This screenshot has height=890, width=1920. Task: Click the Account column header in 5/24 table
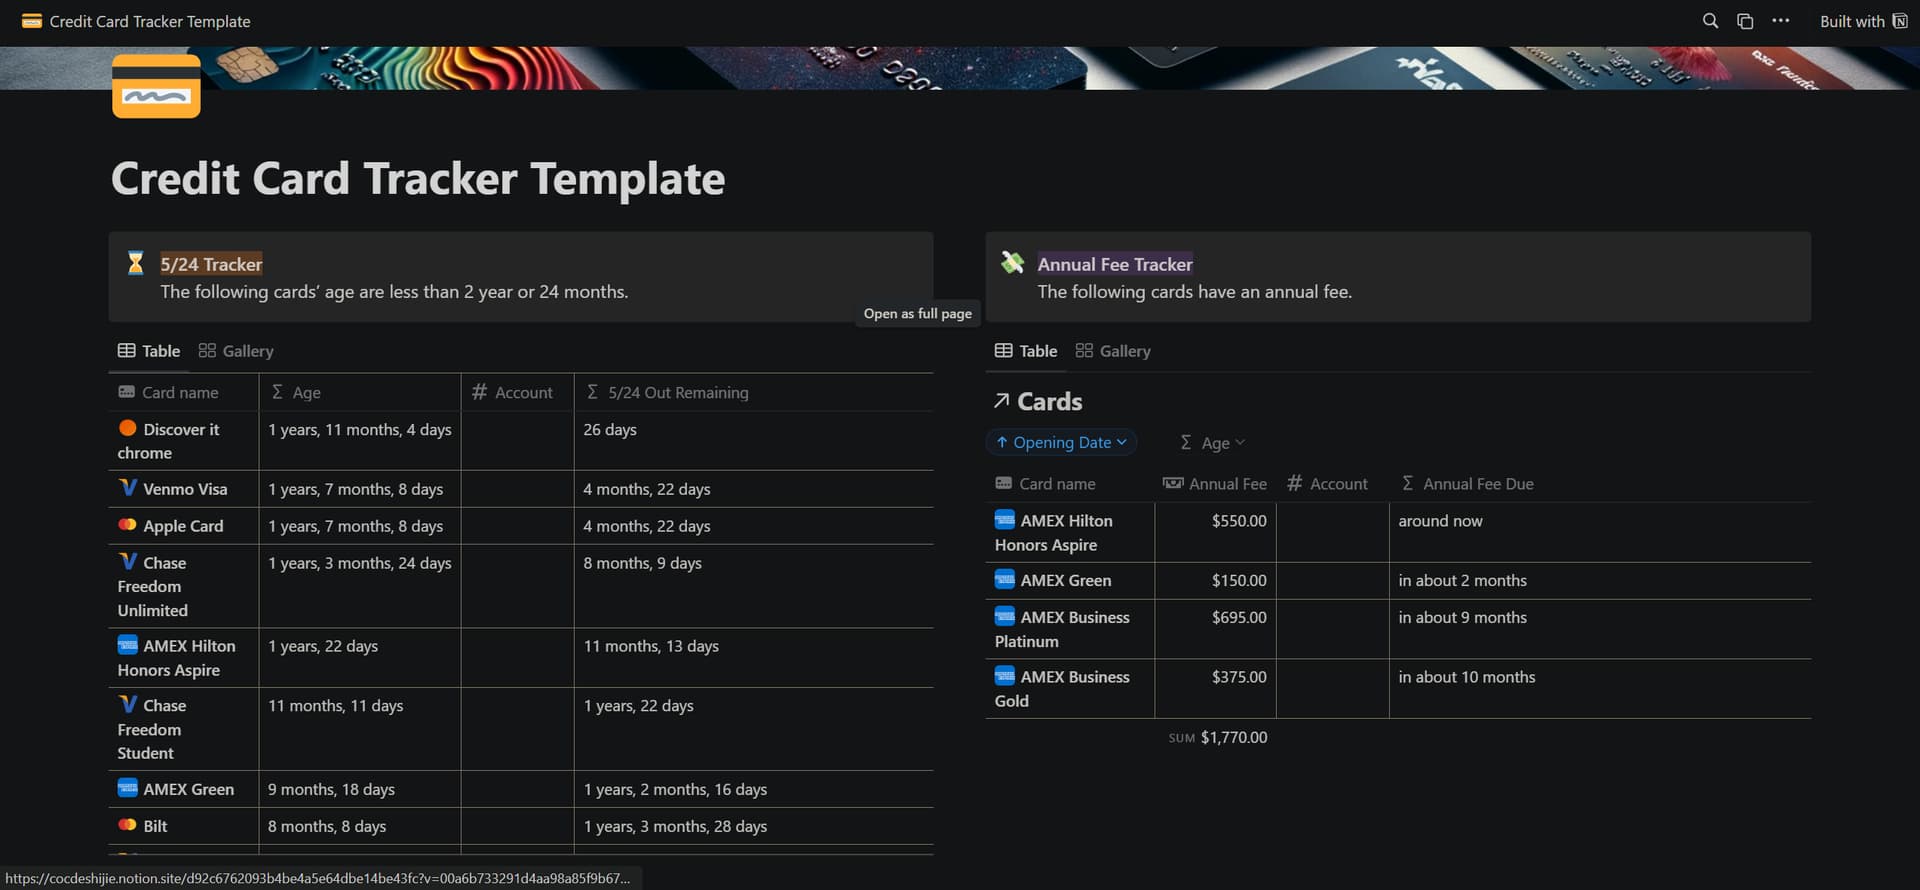pyautogui.click(x=518, y=392)
